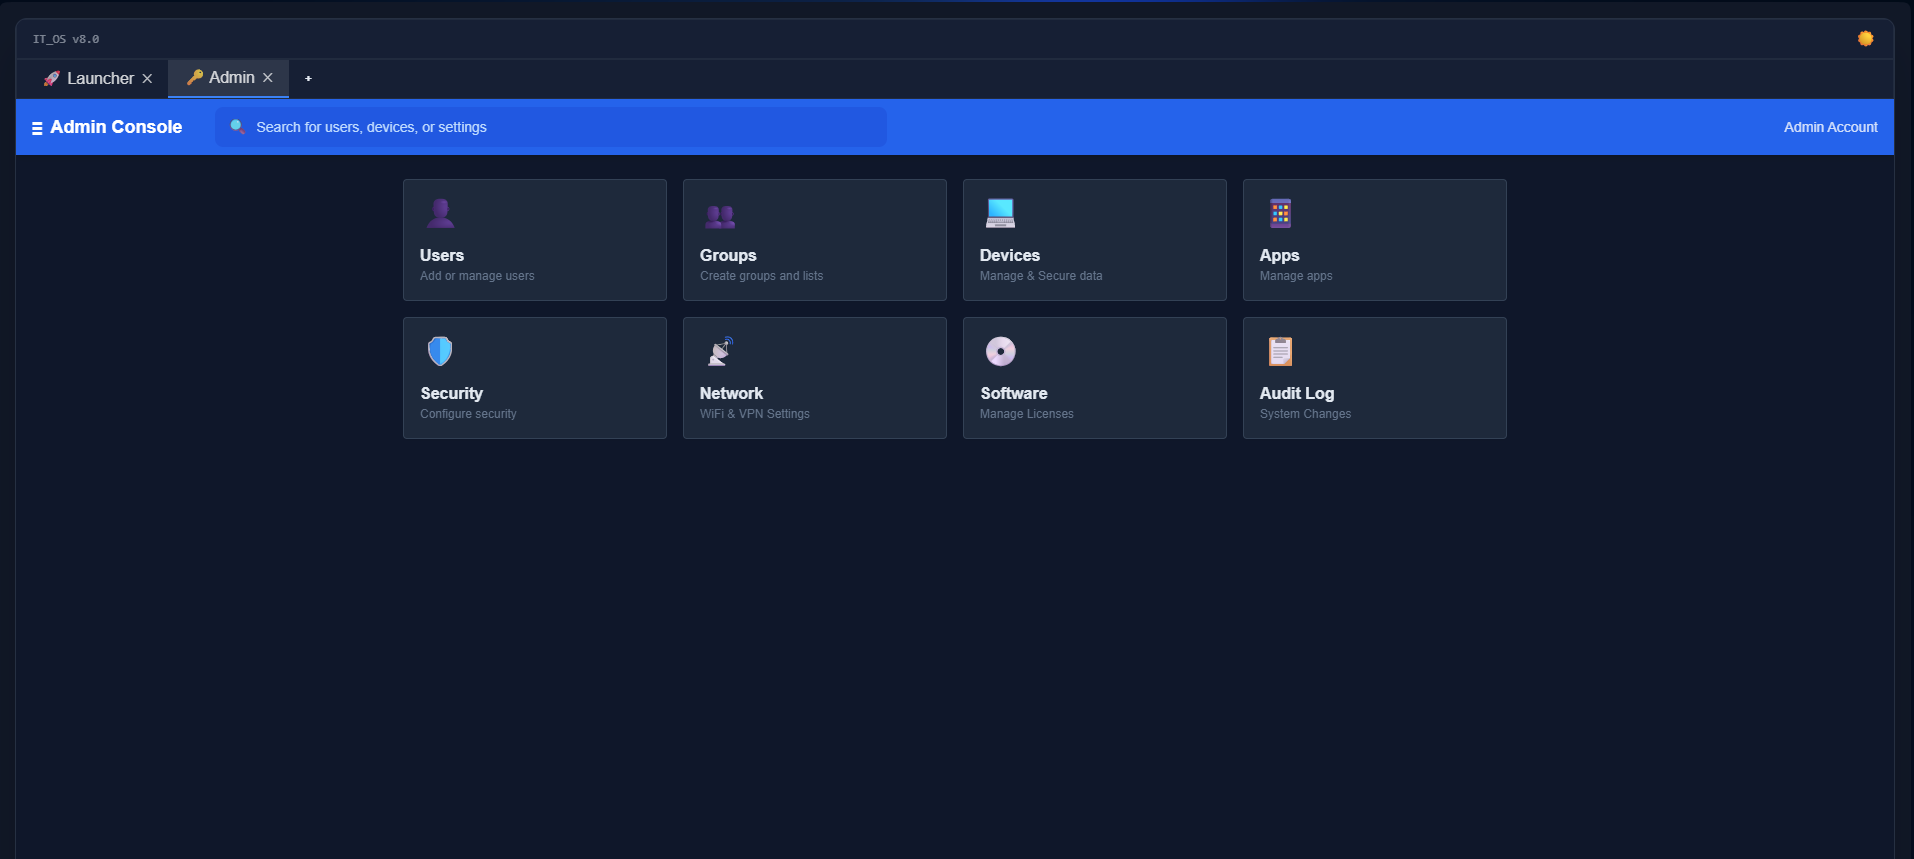1914x859 pixels.
Task: Click "Manage & Secure data" description
Action: click(1041, 276)
